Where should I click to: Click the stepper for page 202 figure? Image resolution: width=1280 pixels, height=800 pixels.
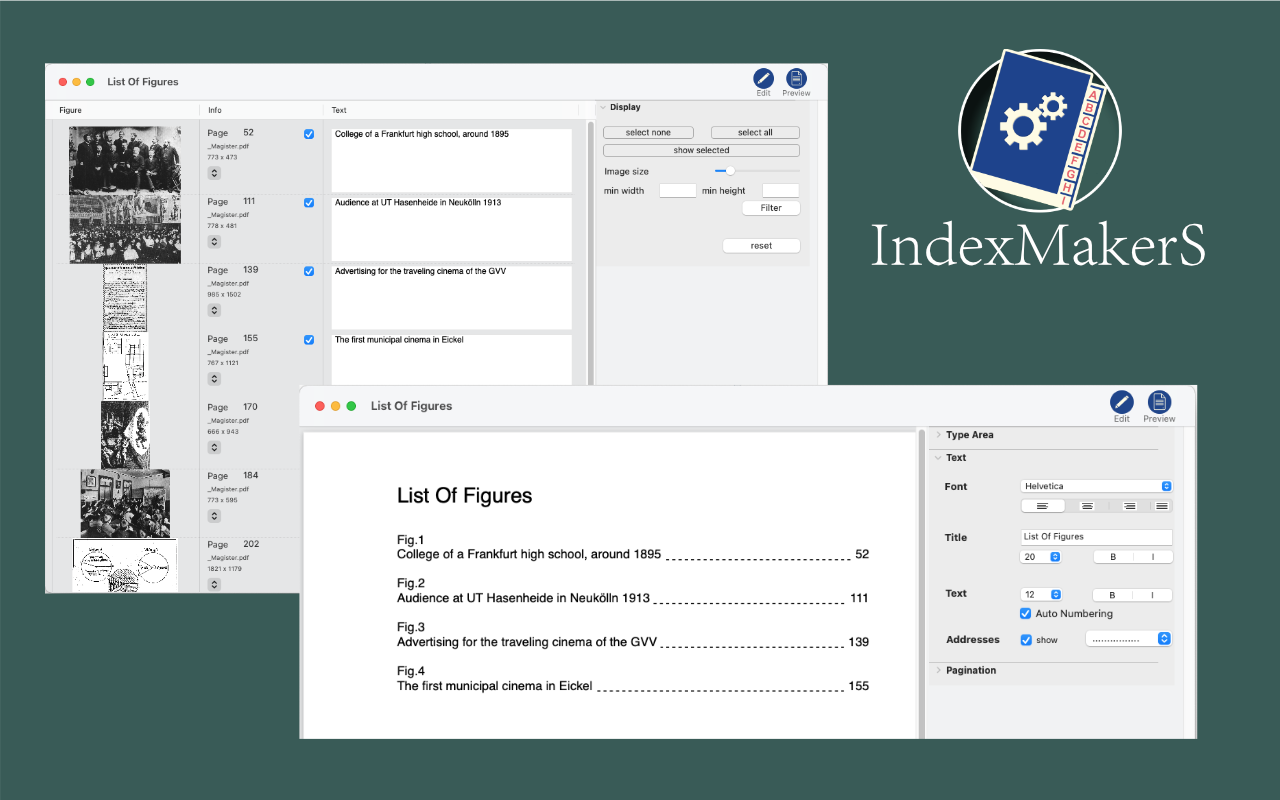click(214, 584)
